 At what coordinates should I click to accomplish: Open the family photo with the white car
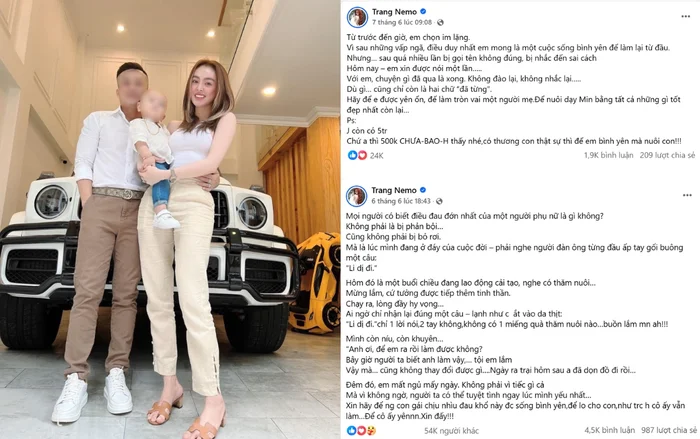(170, 219)
